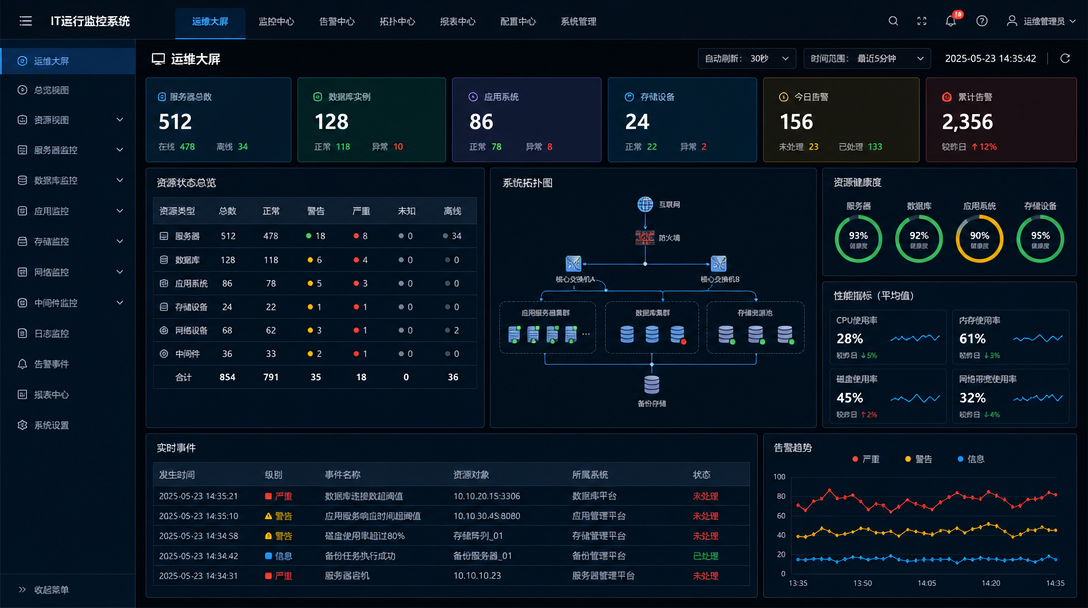
Task: Click the 核心交换机B switch icon
Action: click(x=718, y=264)
